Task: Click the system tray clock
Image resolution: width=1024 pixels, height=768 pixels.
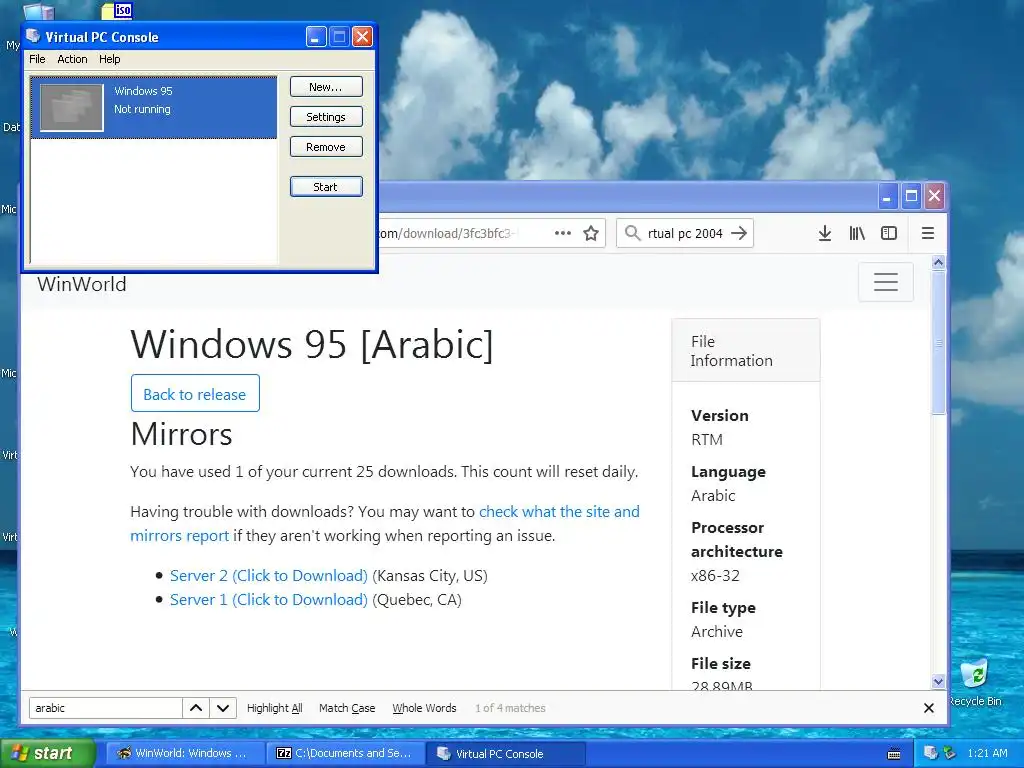Action: 987,753
